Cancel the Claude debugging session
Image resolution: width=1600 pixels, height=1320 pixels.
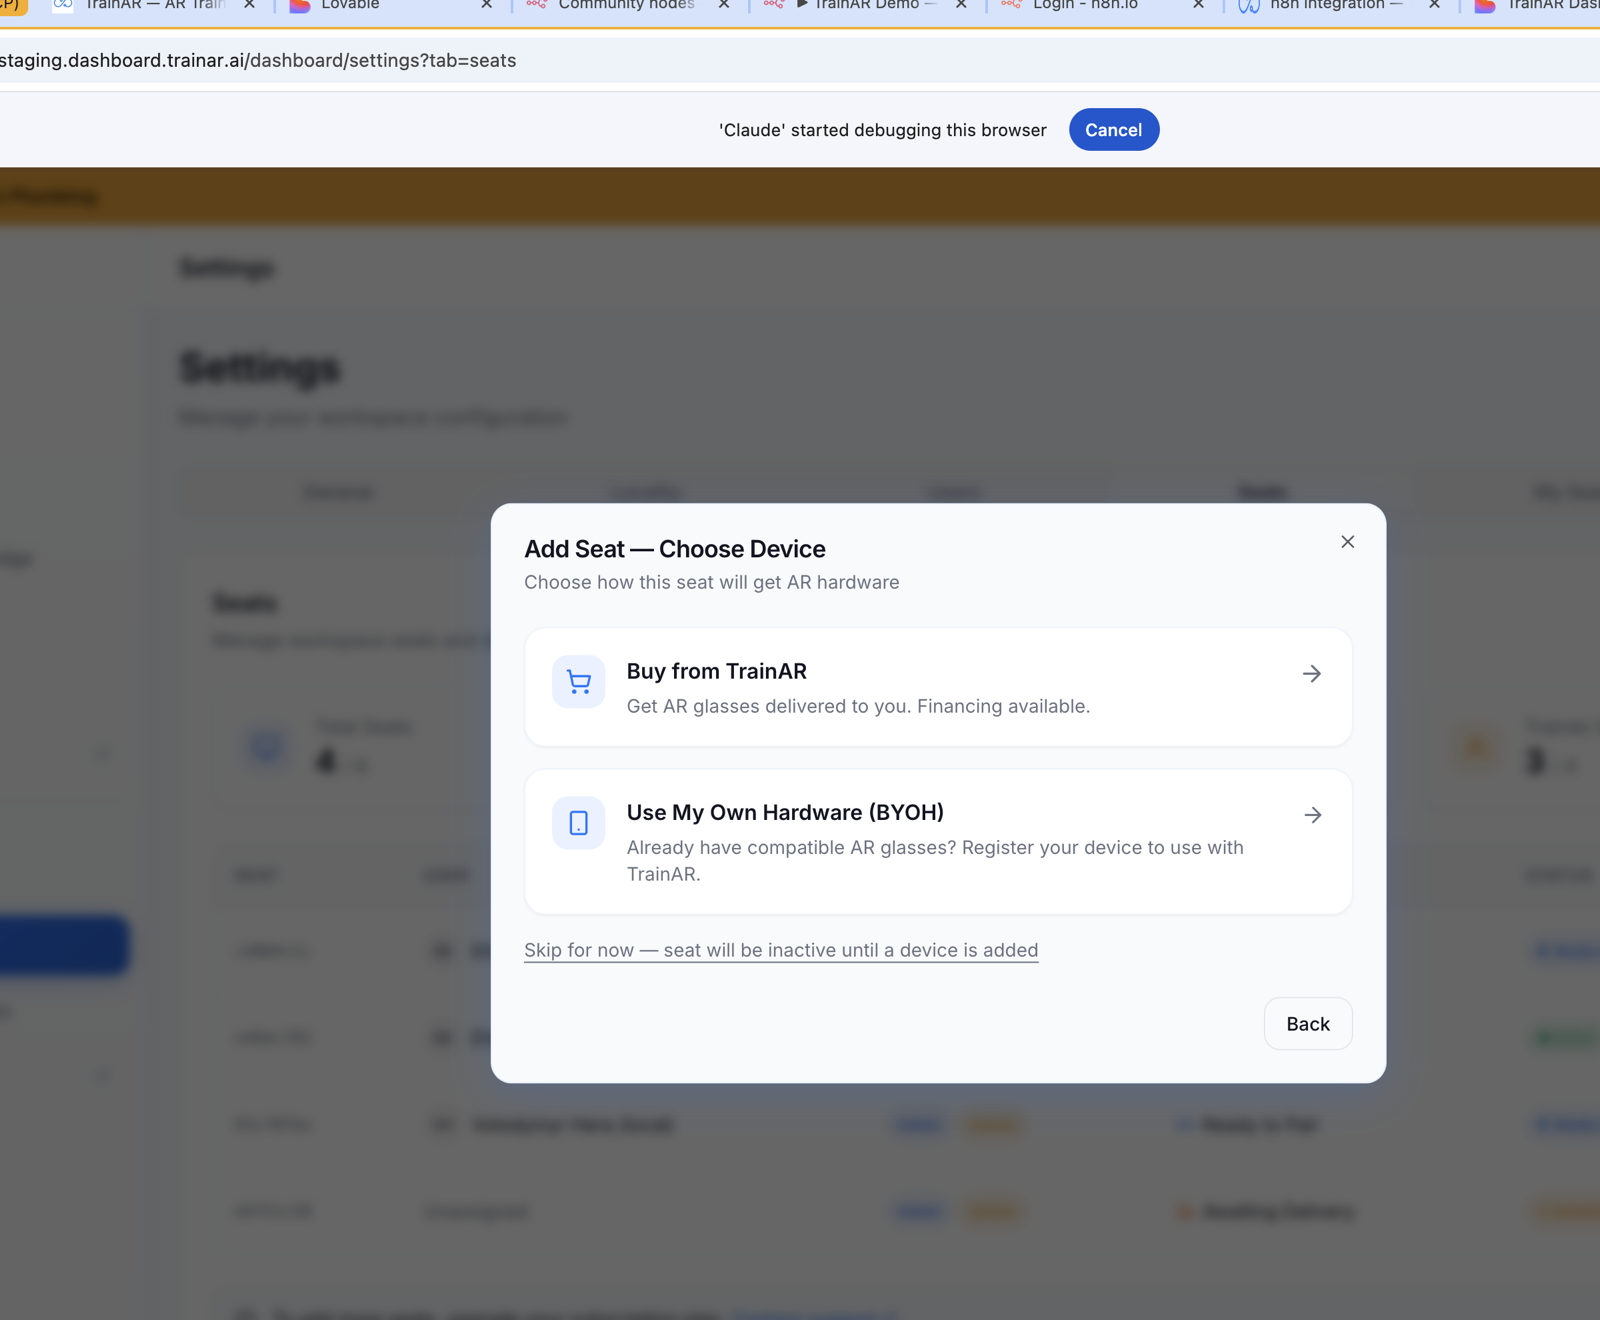pos(1114,130)
